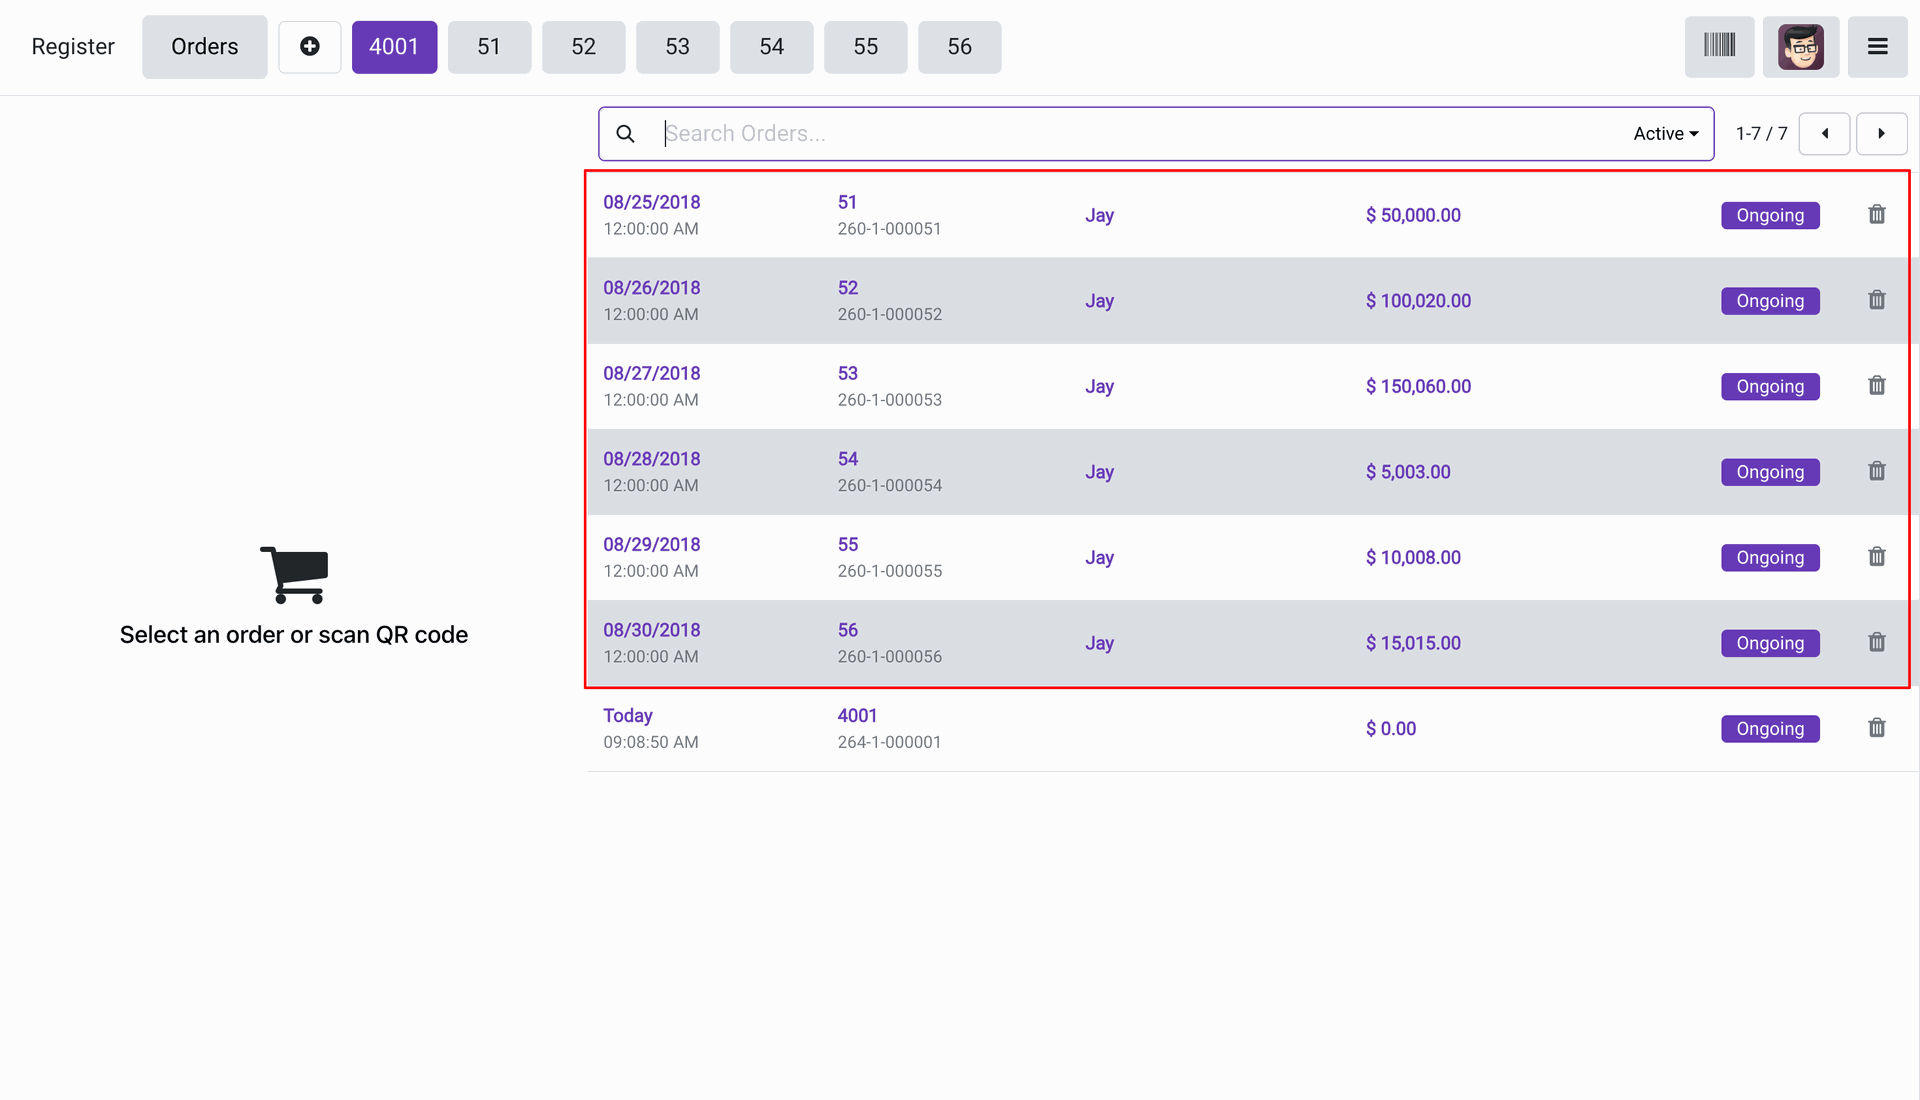
Task: Delete order 53 with its trash icon
Action: (1877, 385)
